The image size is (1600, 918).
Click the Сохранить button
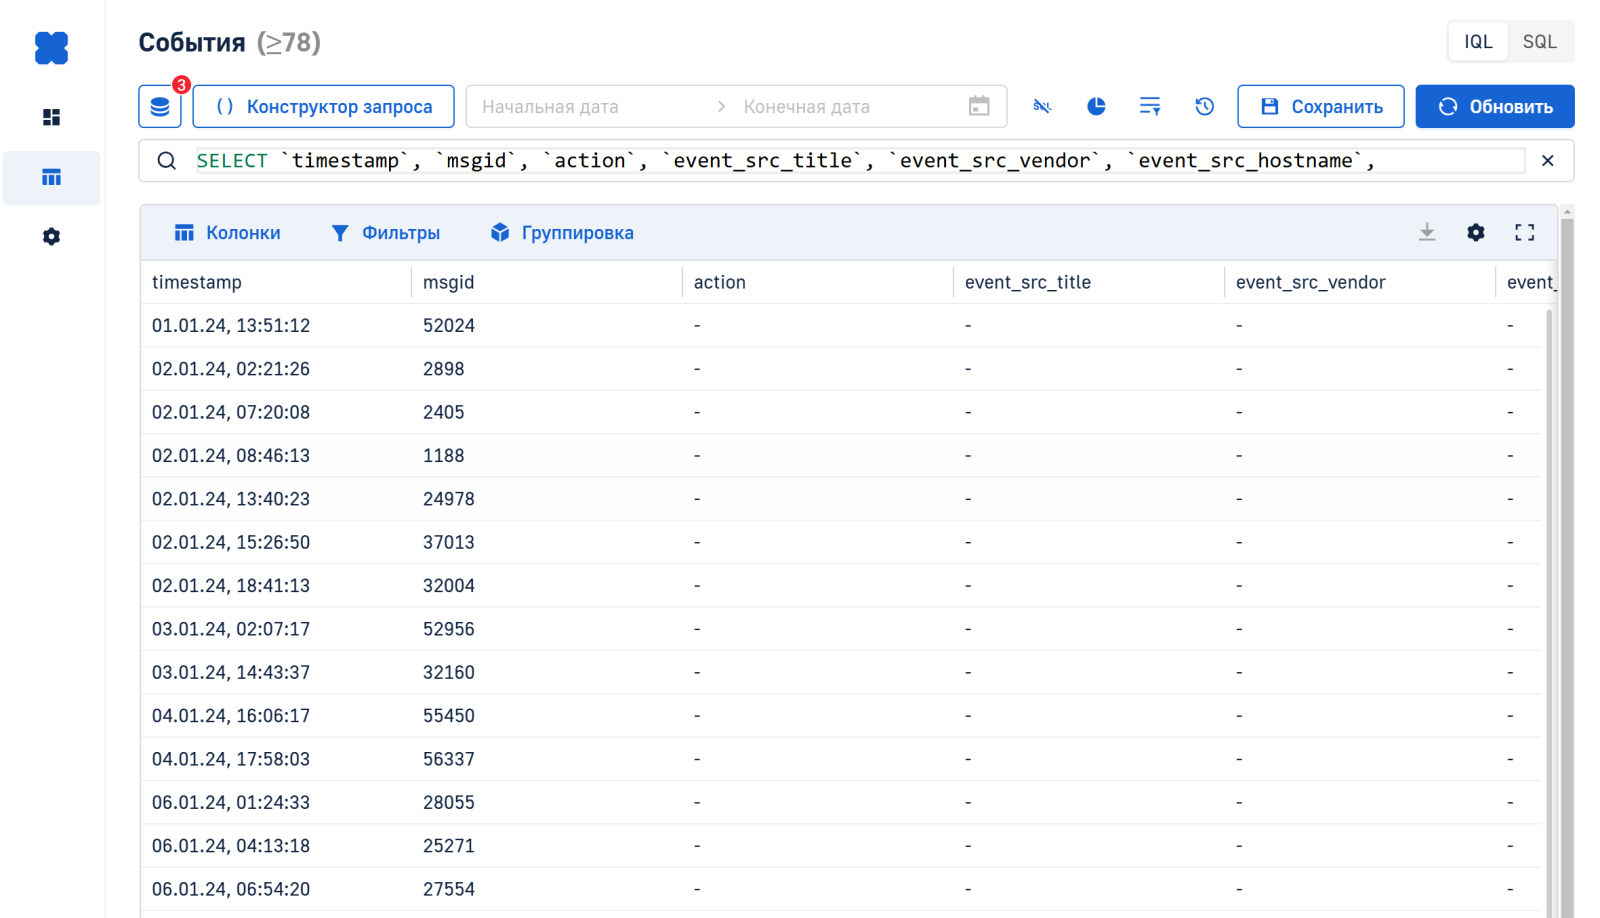click(x=1320, y=106)
